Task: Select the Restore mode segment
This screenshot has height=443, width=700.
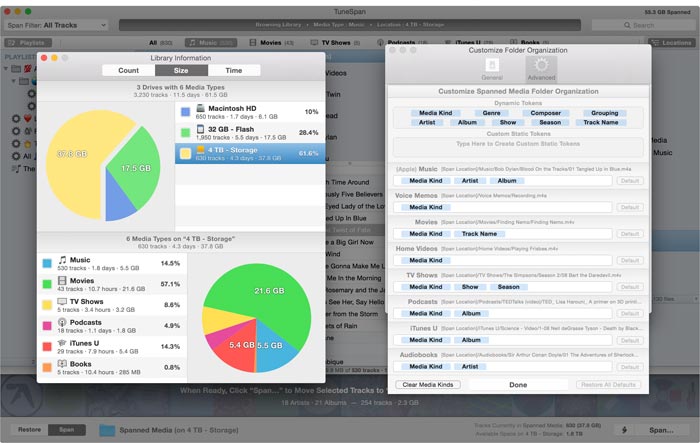Action: point(29,430)
